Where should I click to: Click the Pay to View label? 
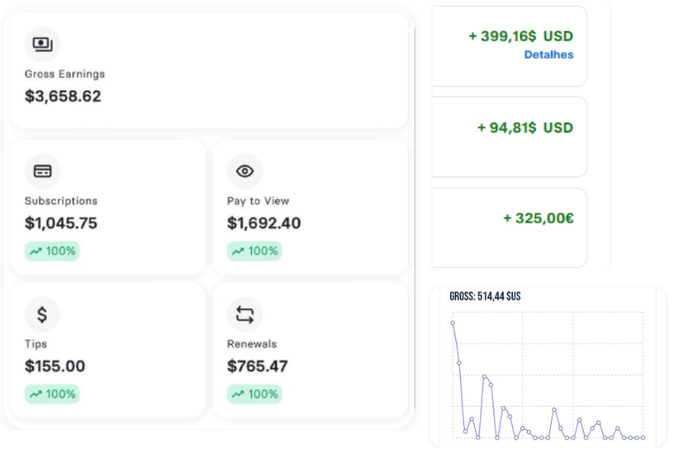pos(258,201)
